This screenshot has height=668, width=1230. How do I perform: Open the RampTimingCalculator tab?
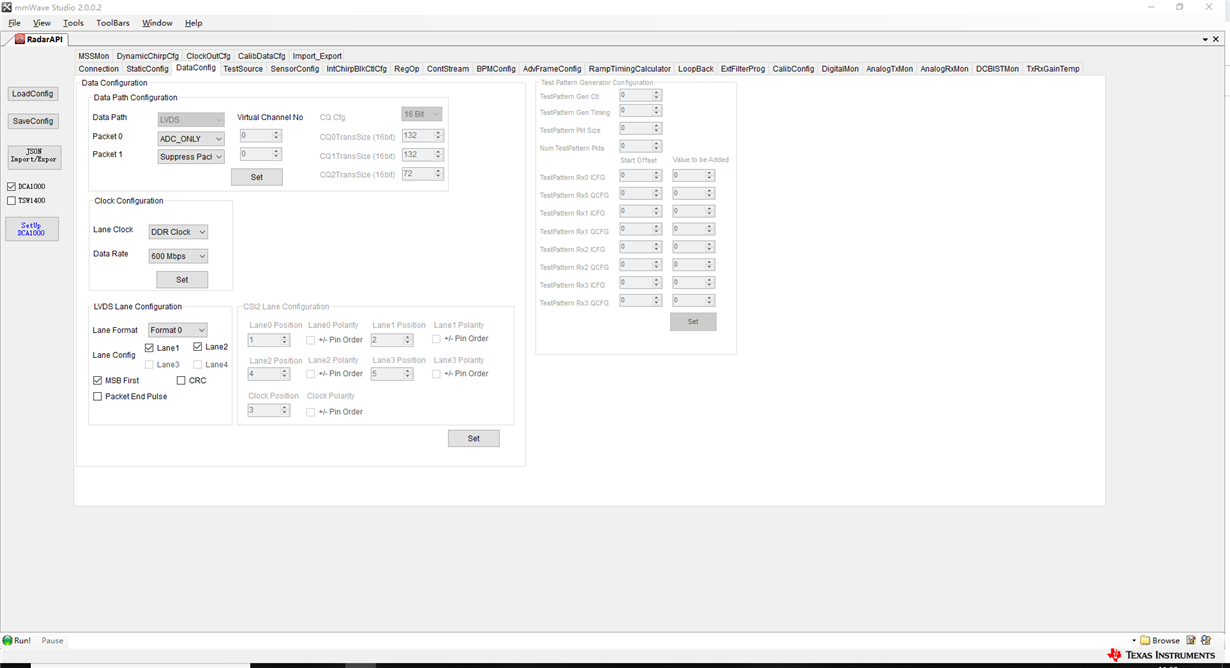point(630,69)
